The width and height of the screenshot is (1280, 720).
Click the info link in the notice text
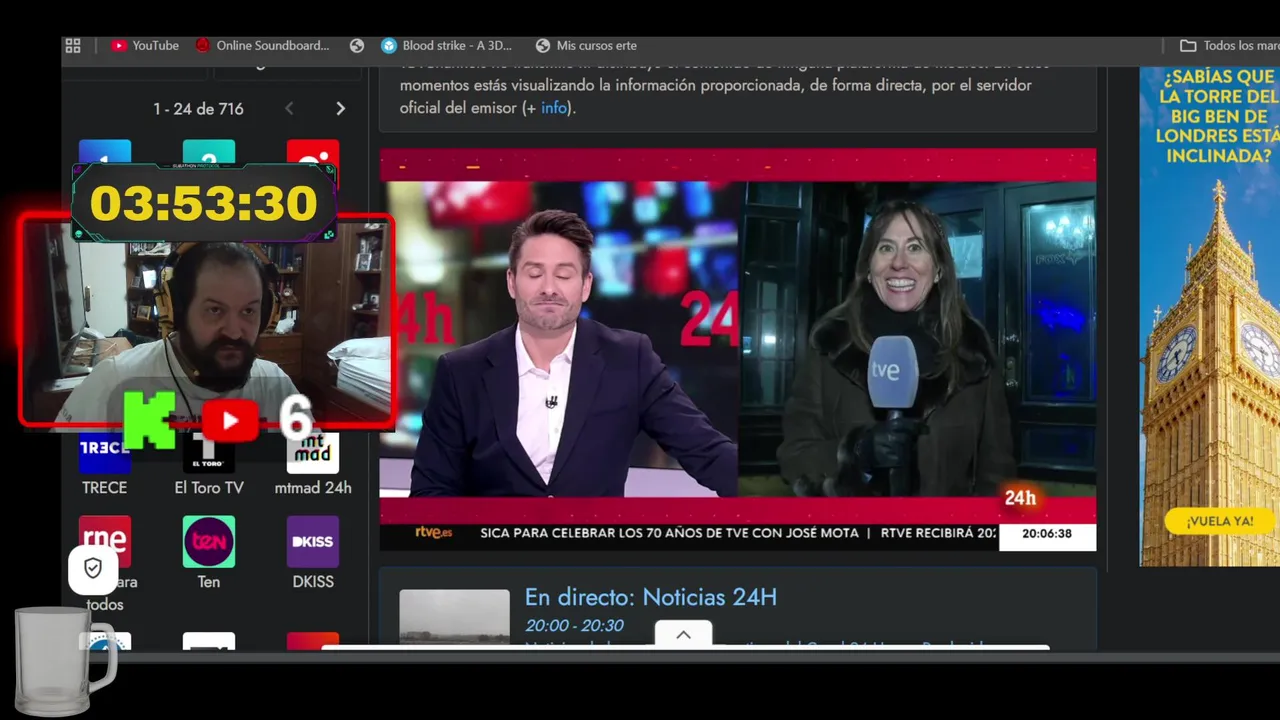554,108
